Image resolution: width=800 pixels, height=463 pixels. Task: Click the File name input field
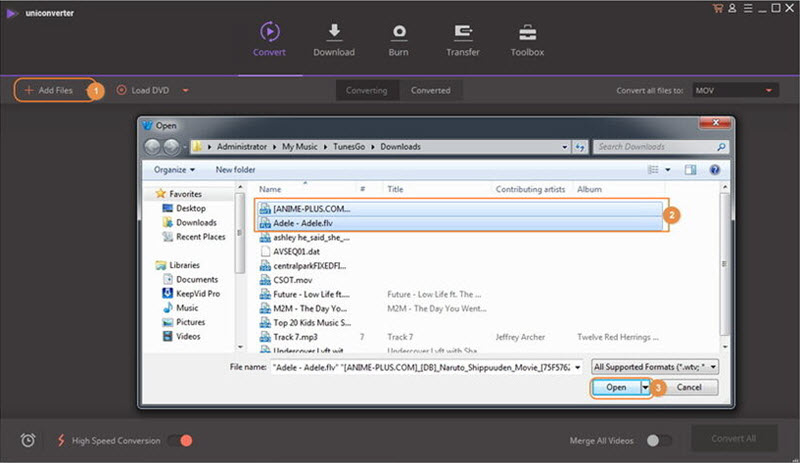click(422, 367)
